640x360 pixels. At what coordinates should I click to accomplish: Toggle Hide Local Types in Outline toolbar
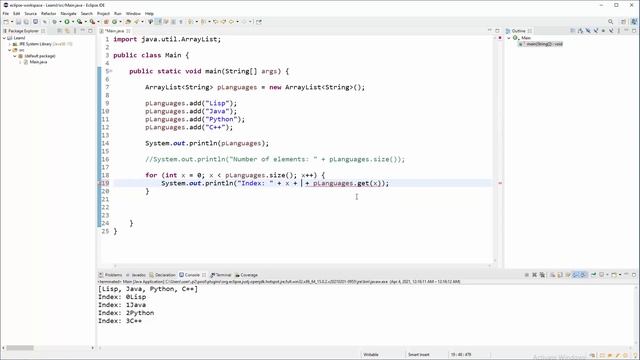click(x=611, y=31)
